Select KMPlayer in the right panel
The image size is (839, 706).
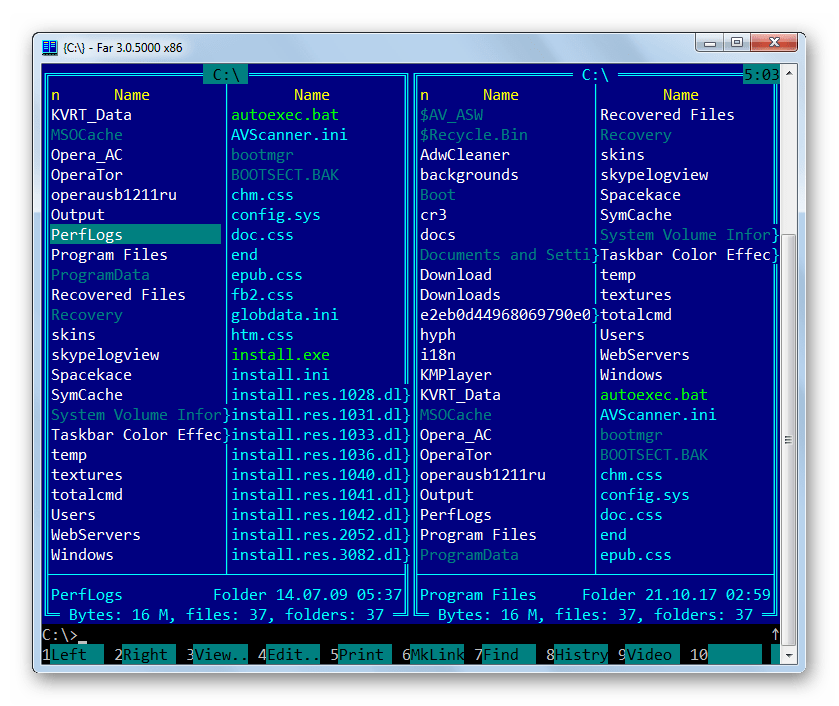tap(455, 375)
